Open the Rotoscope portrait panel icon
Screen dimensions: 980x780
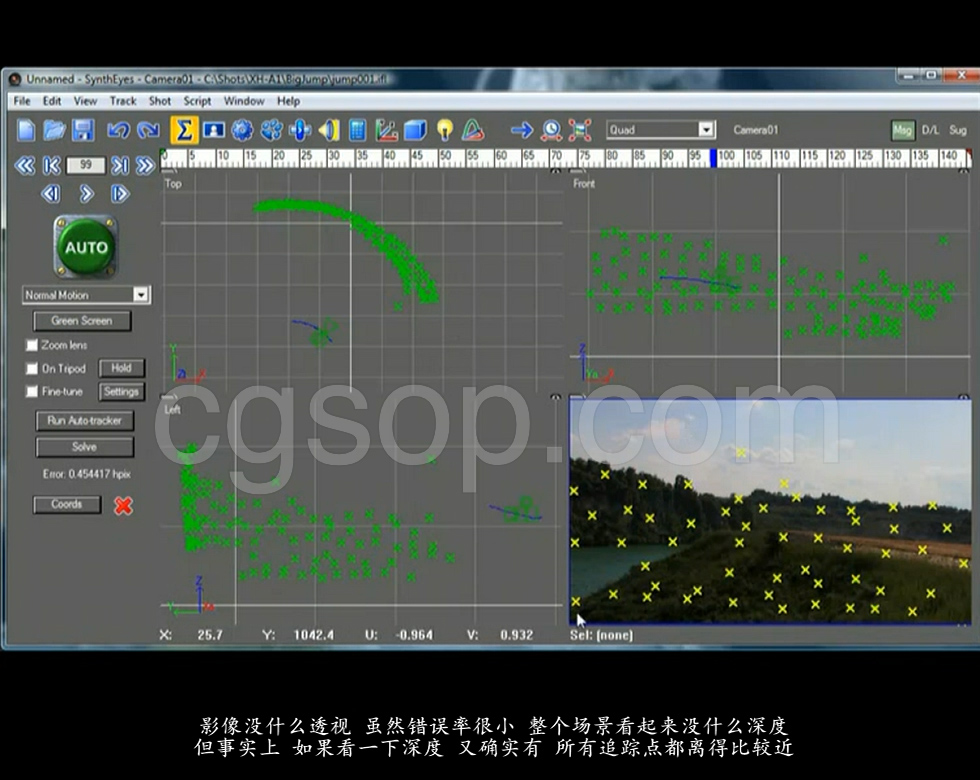coord(214,130)
